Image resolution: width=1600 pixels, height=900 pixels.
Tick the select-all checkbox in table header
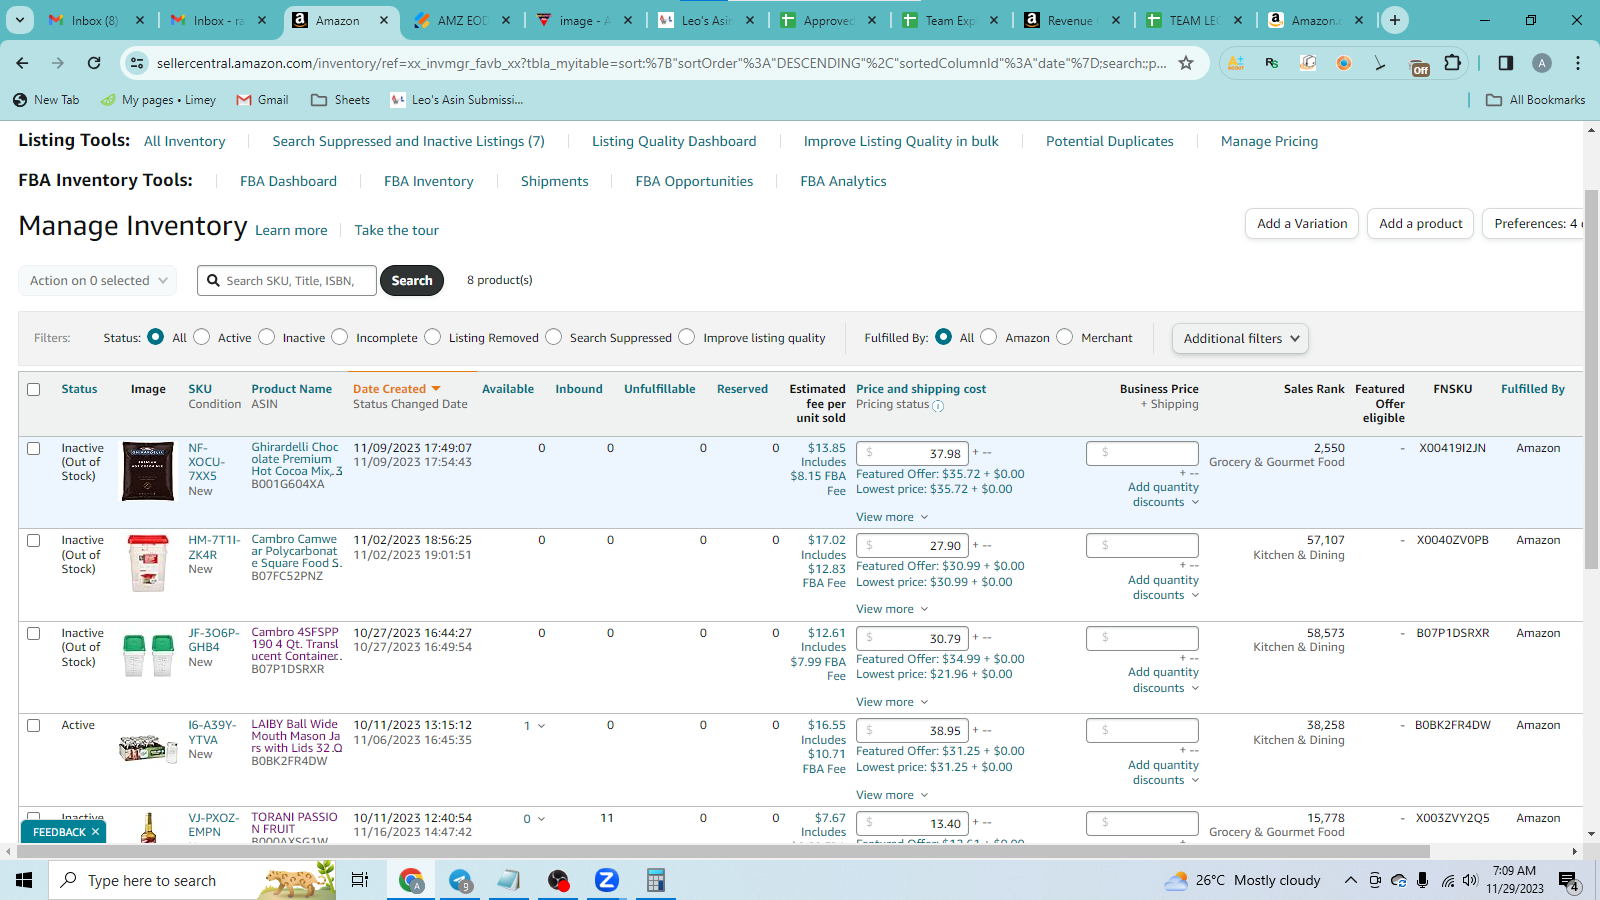coord(34,390)
